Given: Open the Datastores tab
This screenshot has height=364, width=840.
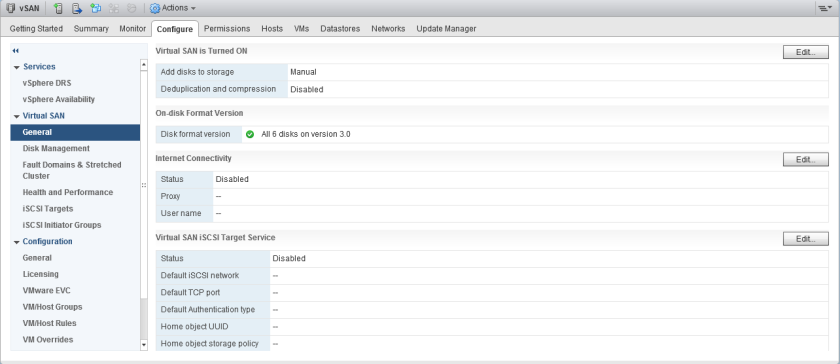Looking at the screenshot, I should pos(340,28).
